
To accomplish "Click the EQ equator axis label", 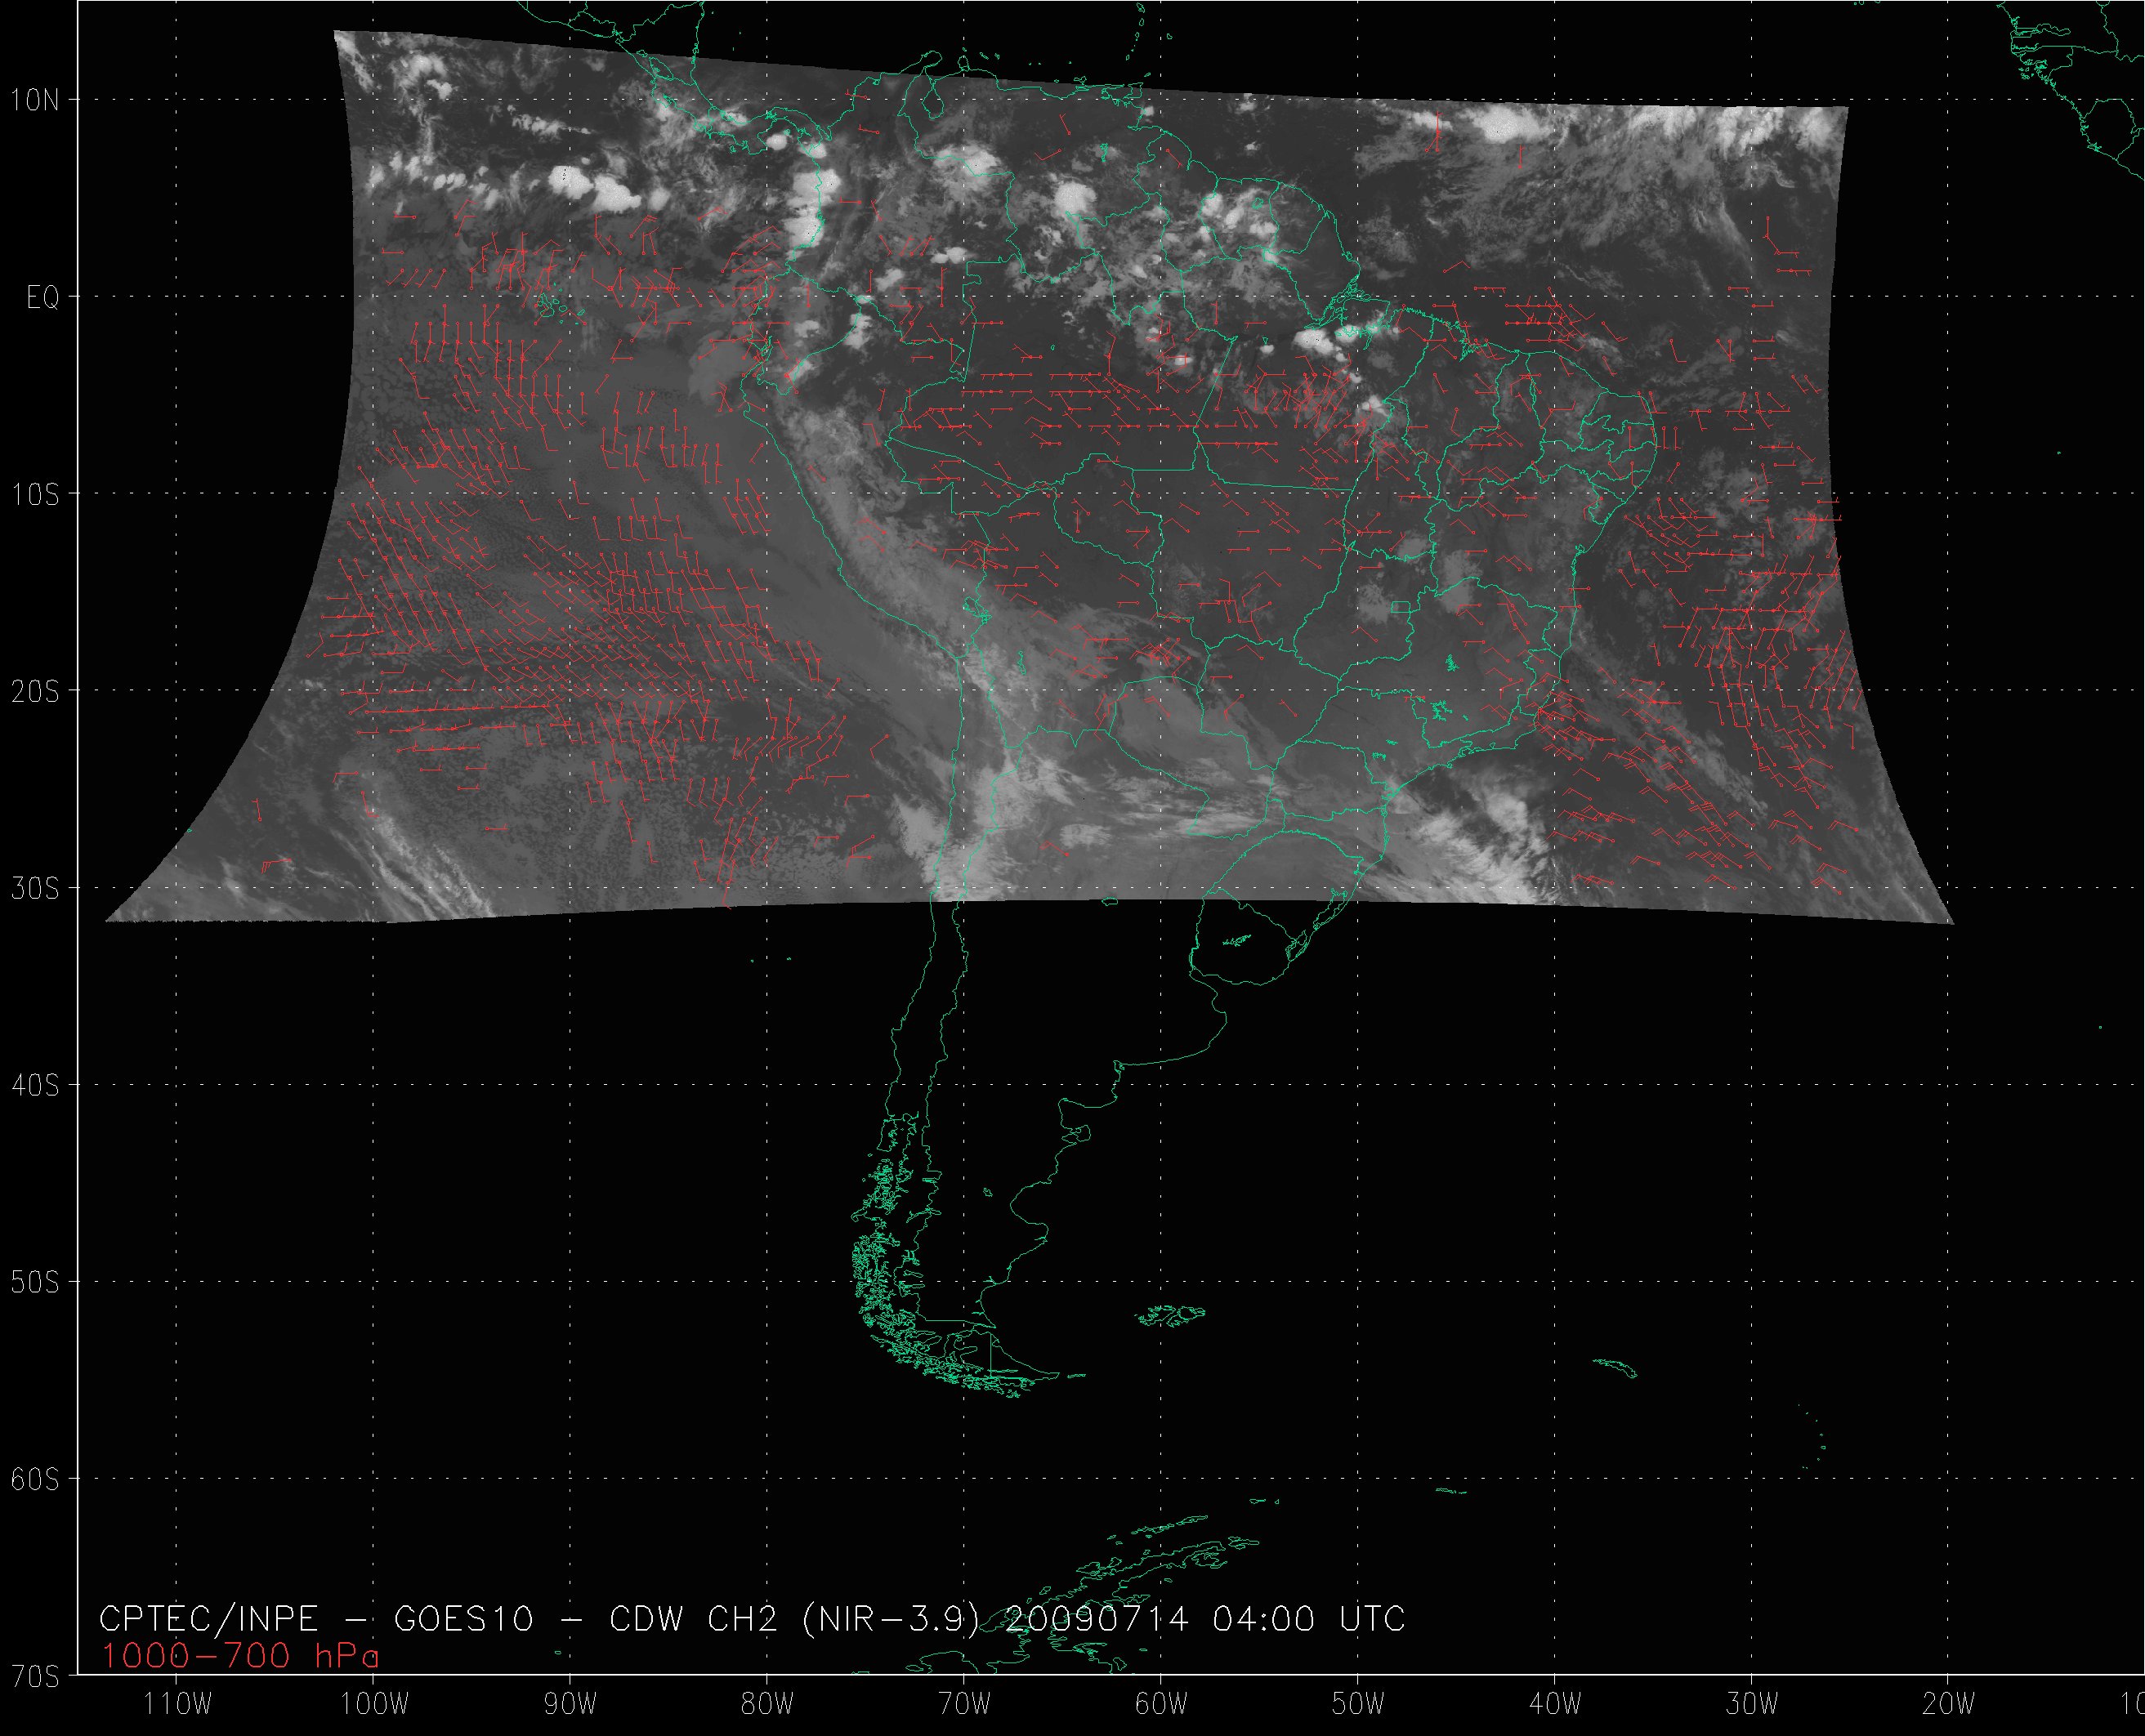I will pos(43,297).
